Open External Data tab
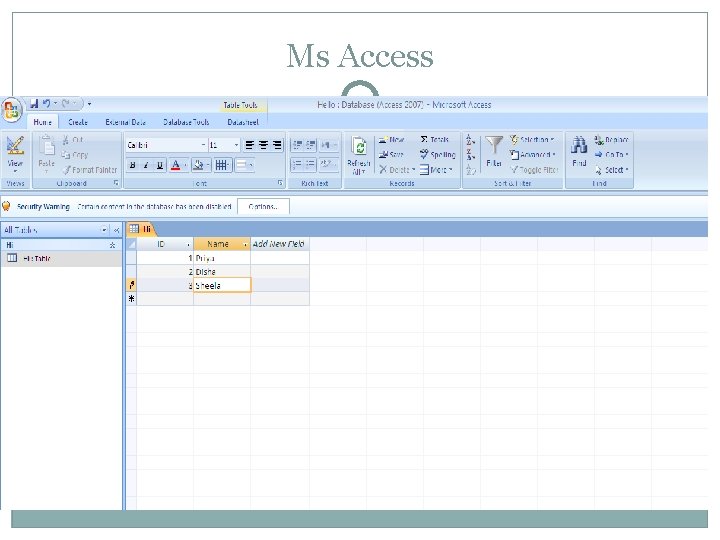The height and width of the screenshot is (540, 720). [125, 122]
